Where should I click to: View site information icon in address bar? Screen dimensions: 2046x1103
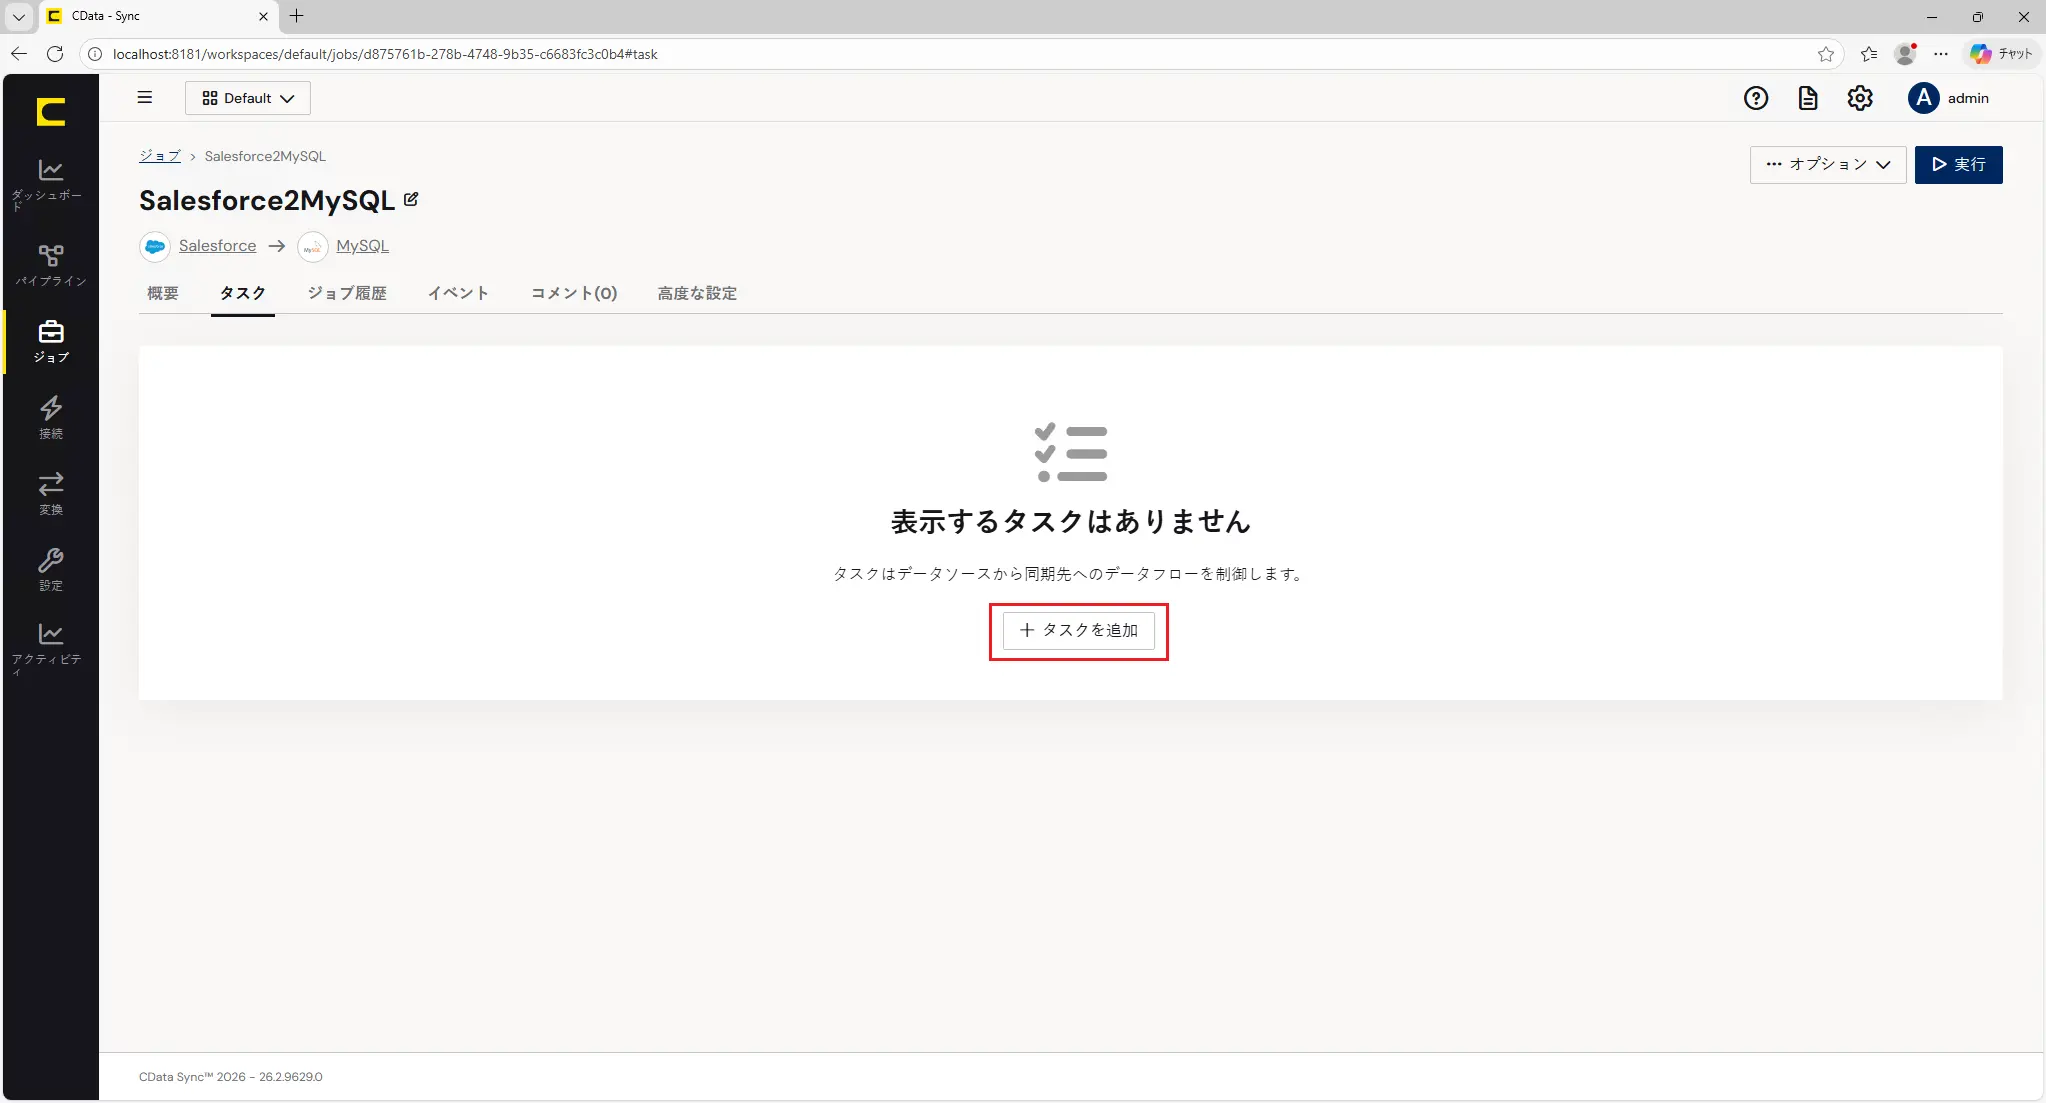pos(95,54)
